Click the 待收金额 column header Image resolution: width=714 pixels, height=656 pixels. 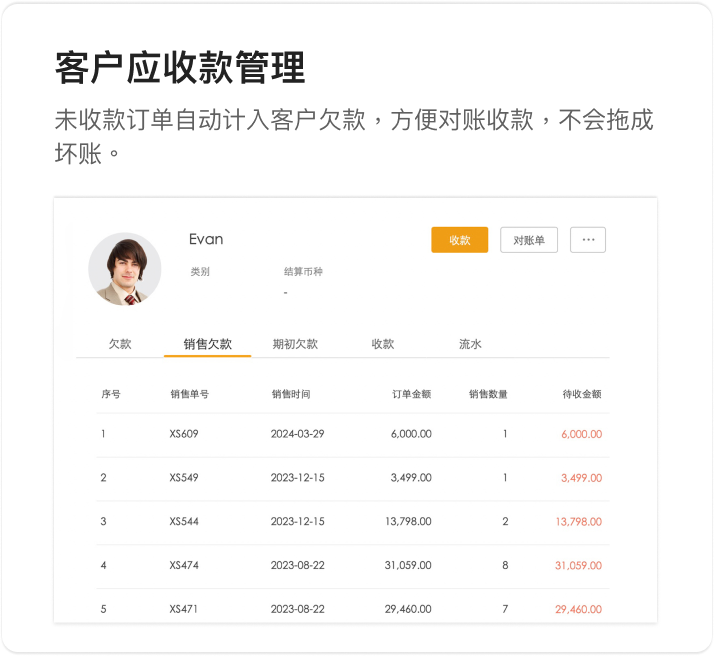(x=582, y=394)
